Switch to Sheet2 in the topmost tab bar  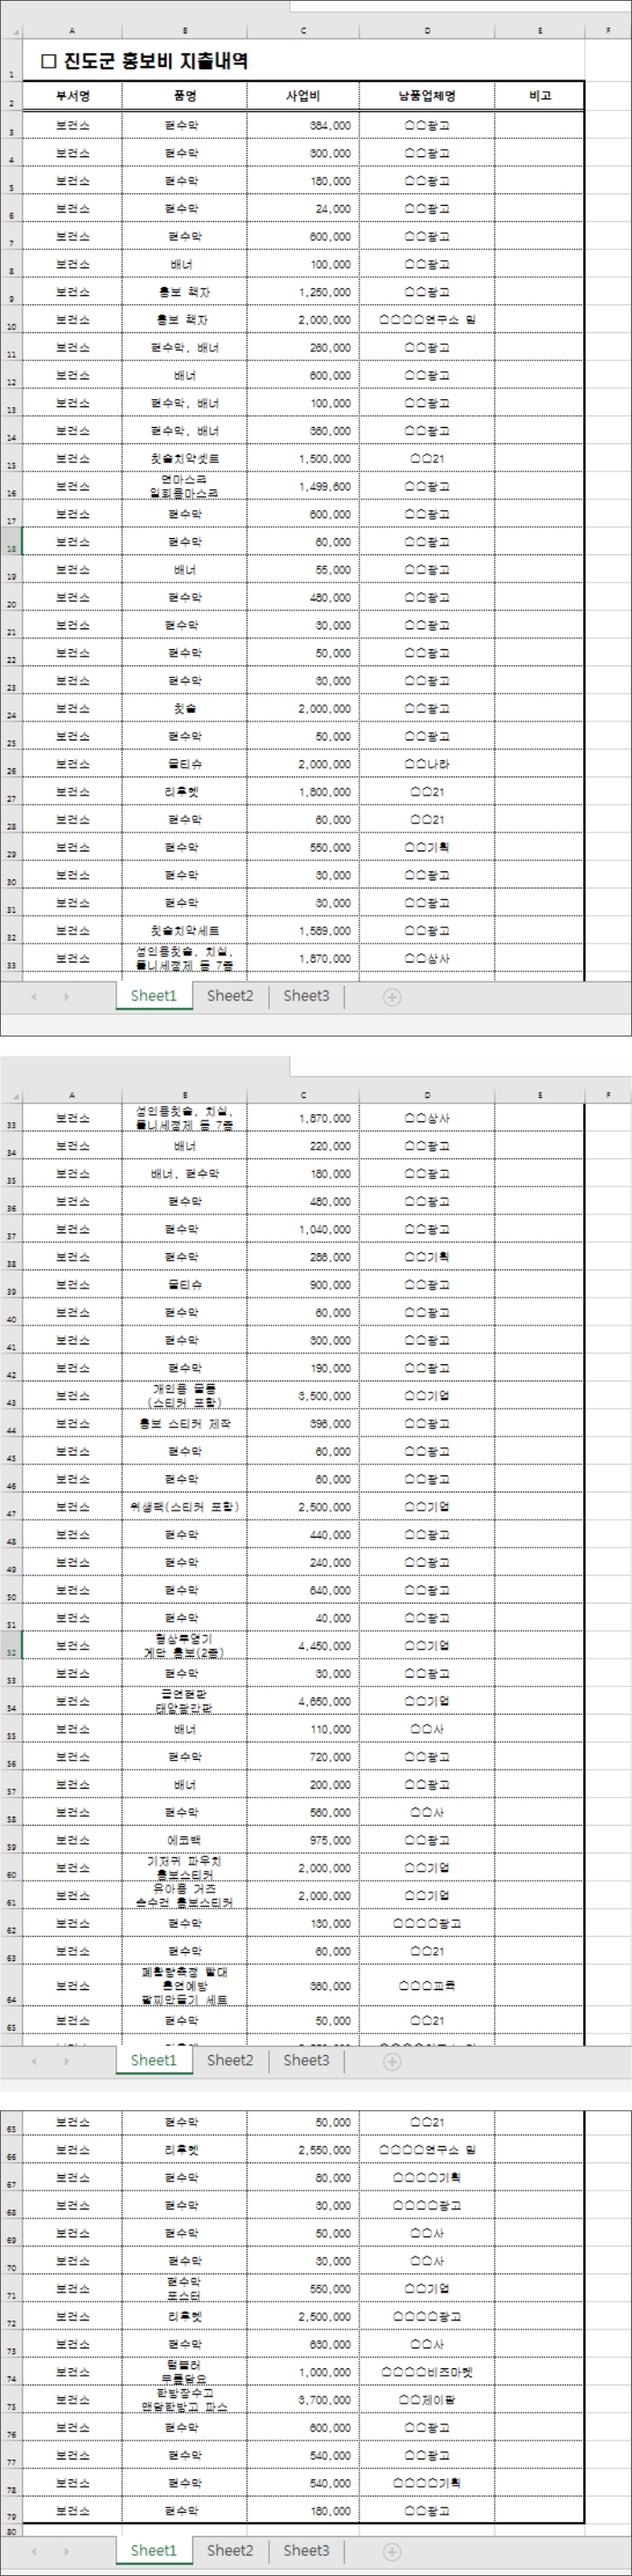(230, 996)
